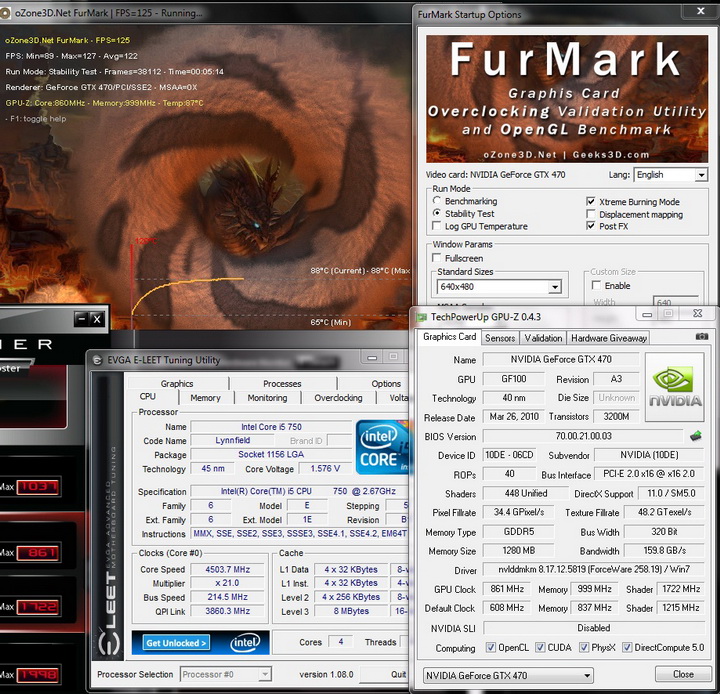Click the Max 1037 red readout
Viewport: 720px width, 694px height.
[38, 486]
